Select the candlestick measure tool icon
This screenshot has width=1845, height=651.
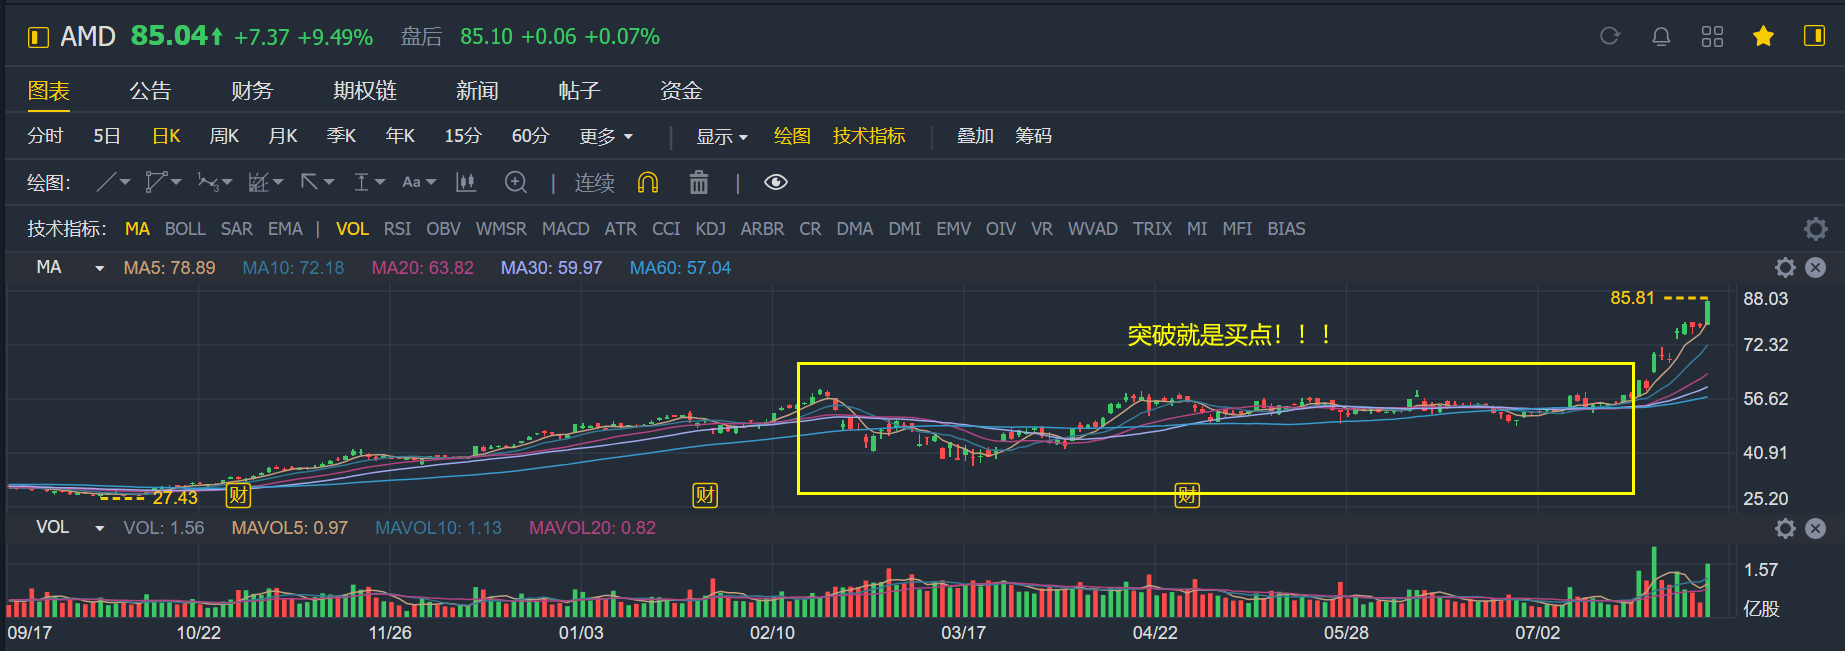point(465,182)
